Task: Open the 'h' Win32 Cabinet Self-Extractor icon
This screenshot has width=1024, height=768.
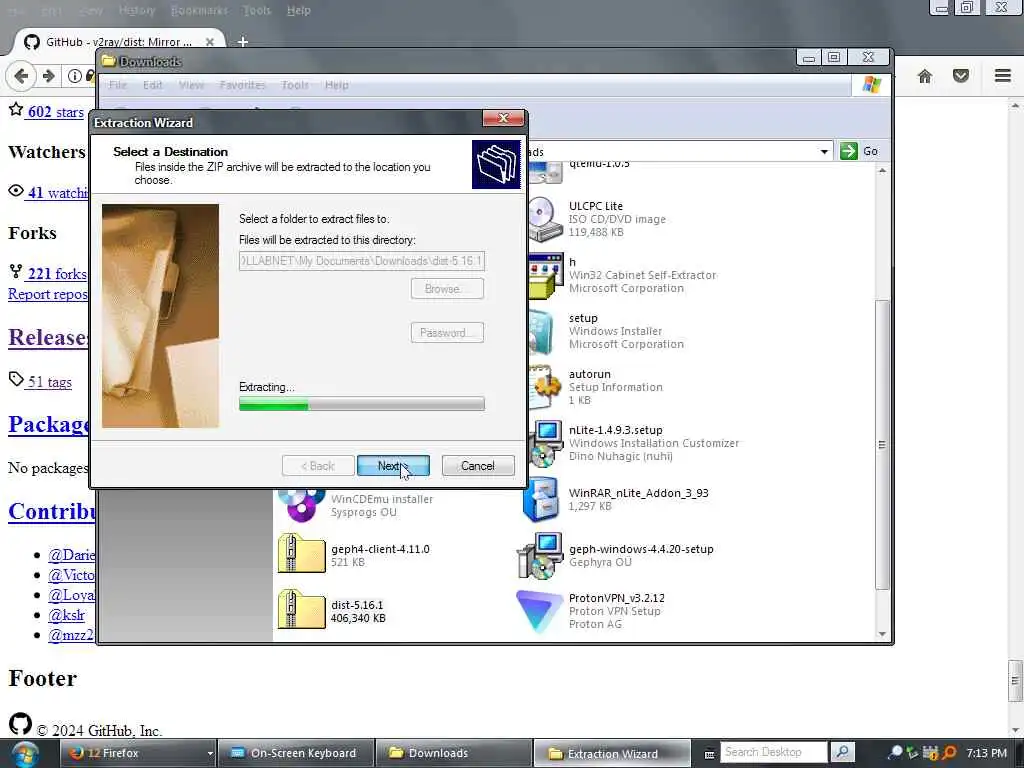Action: [544, 275]
